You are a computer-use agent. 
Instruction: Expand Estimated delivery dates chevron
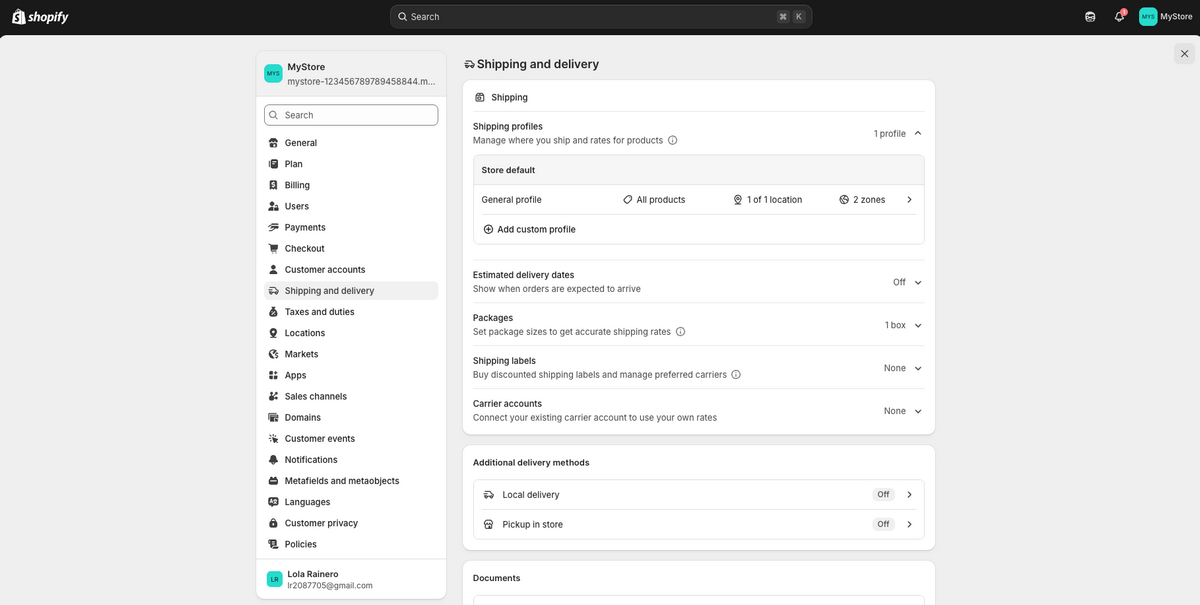tap(918, 282)
